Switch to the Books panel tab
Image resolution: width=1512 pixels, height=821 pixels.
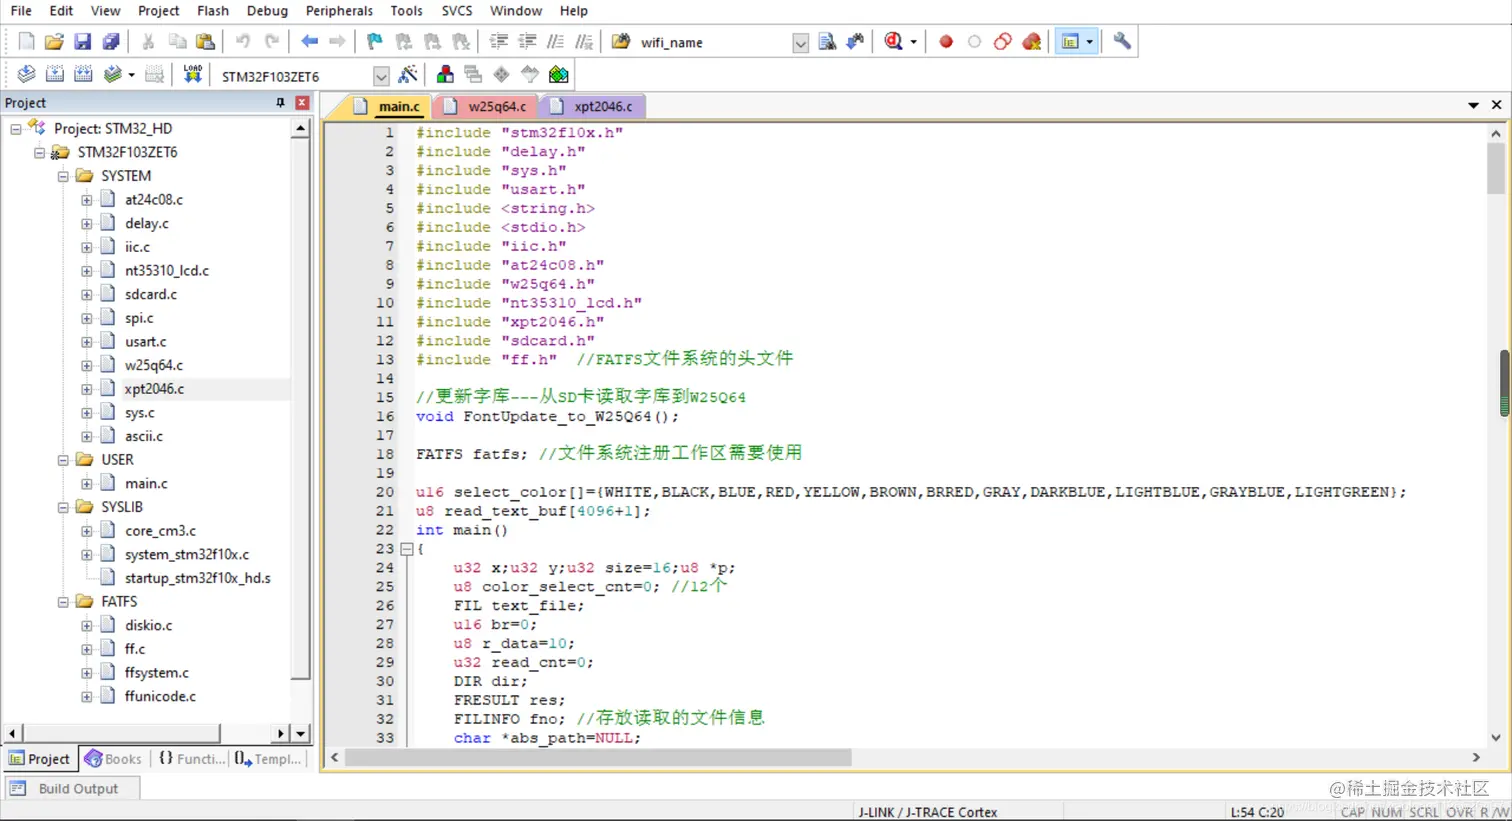[x=113, y=759]
